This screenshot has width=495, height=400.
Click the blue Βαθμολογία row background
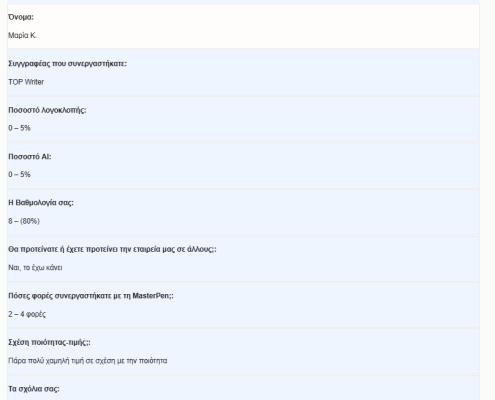click(243, 212)
